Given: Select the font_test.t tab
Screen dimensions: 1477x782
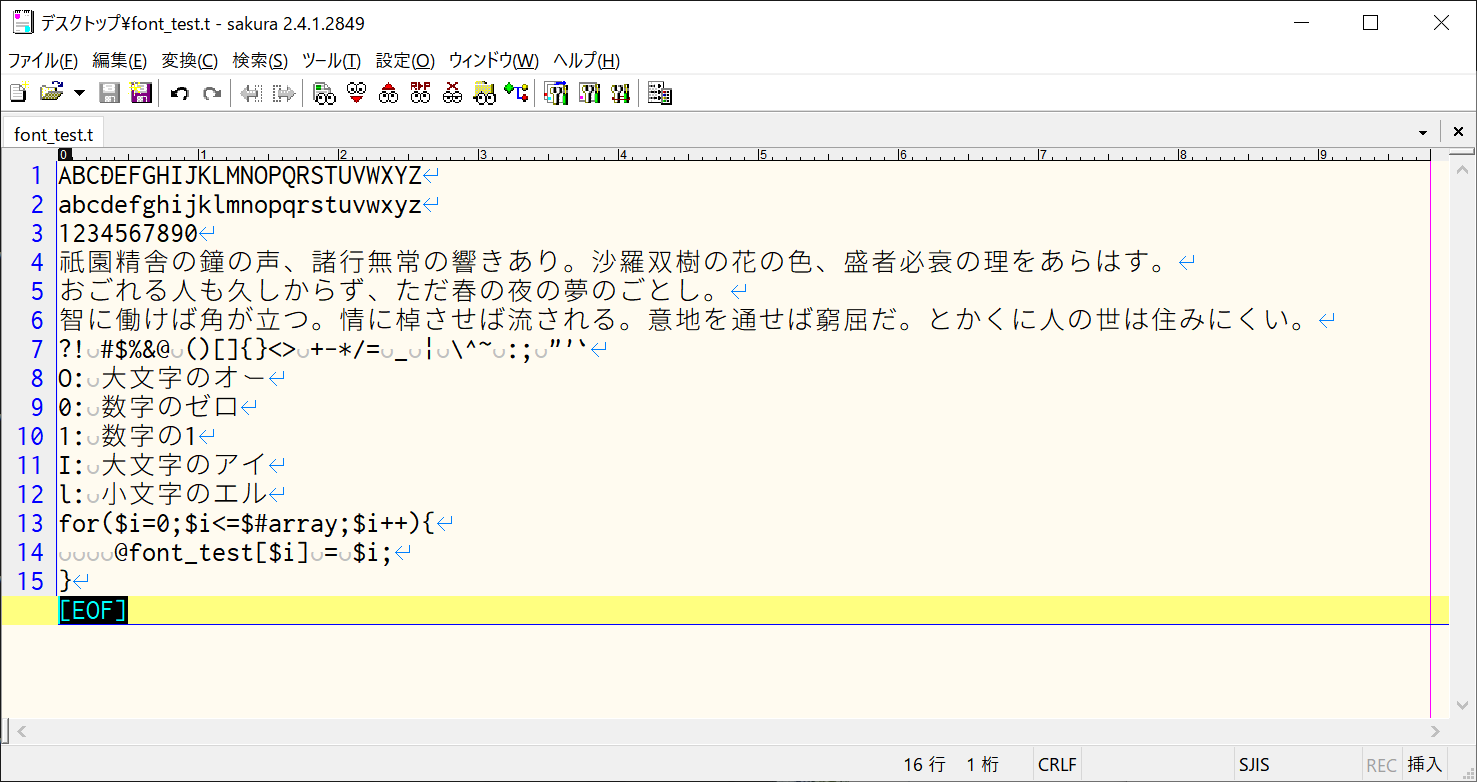Looking at the screenshot, I should [53, 134].
